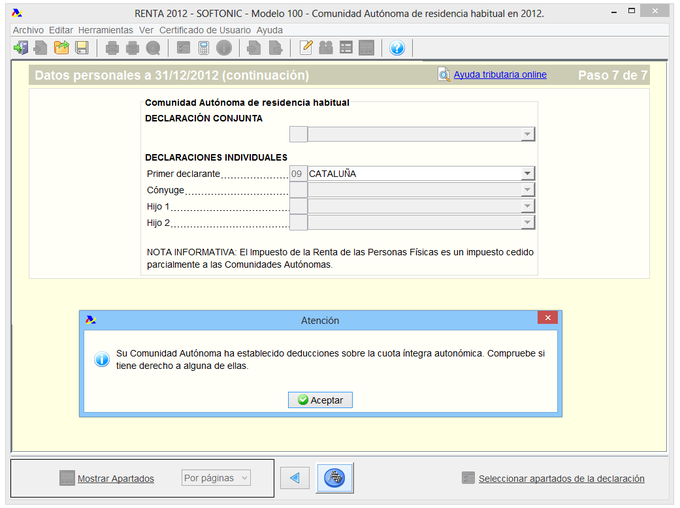Expand the Hijo 1 community dropdown
The height and width of the screenshot is (508, 680).
[527, 206]
